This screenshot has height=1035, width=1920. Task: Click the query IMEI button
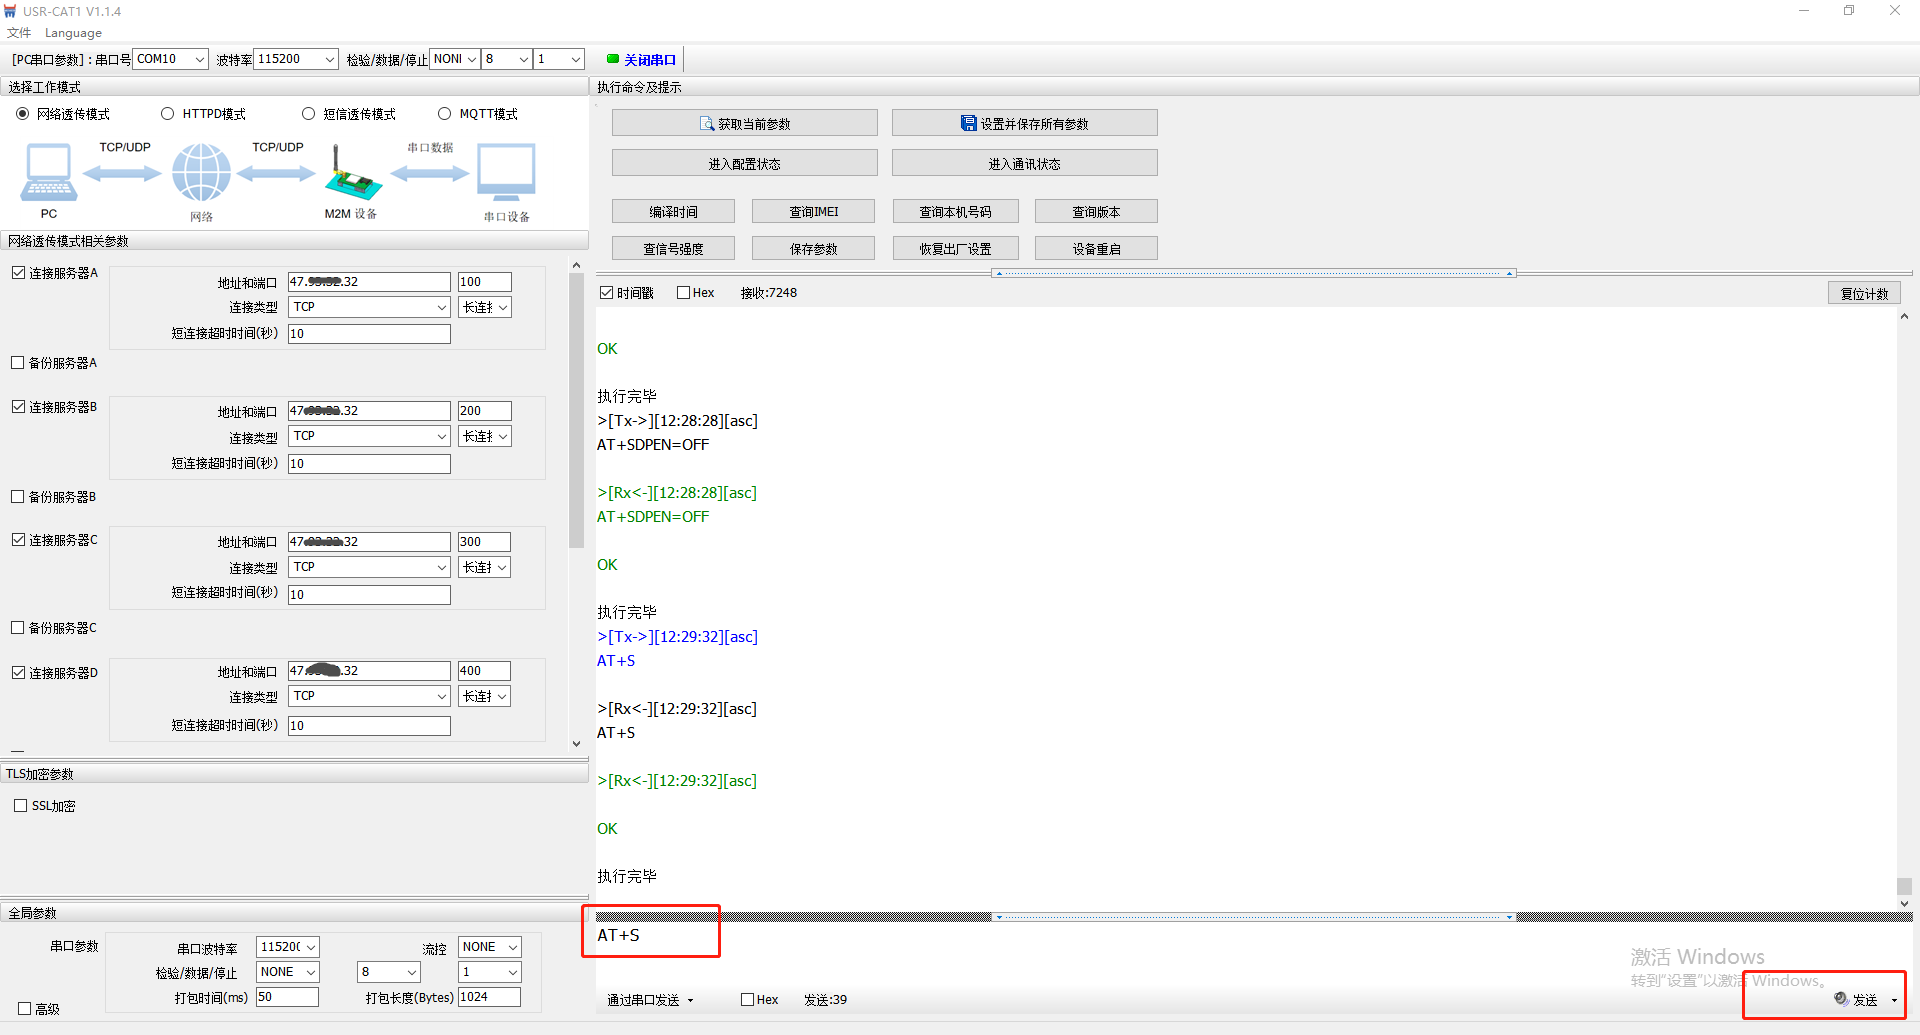point(813,212)
